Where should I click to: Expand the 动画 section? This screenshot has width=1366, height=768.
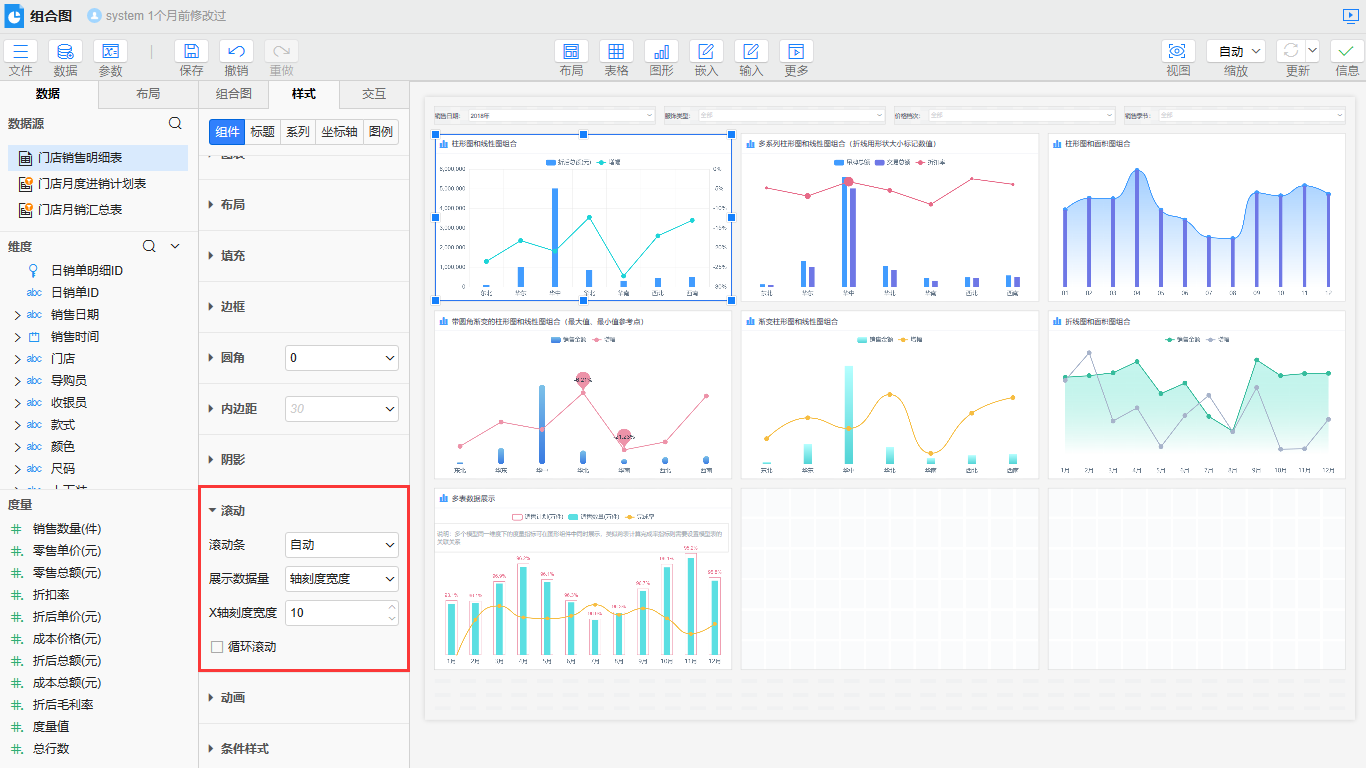point(232,698)
